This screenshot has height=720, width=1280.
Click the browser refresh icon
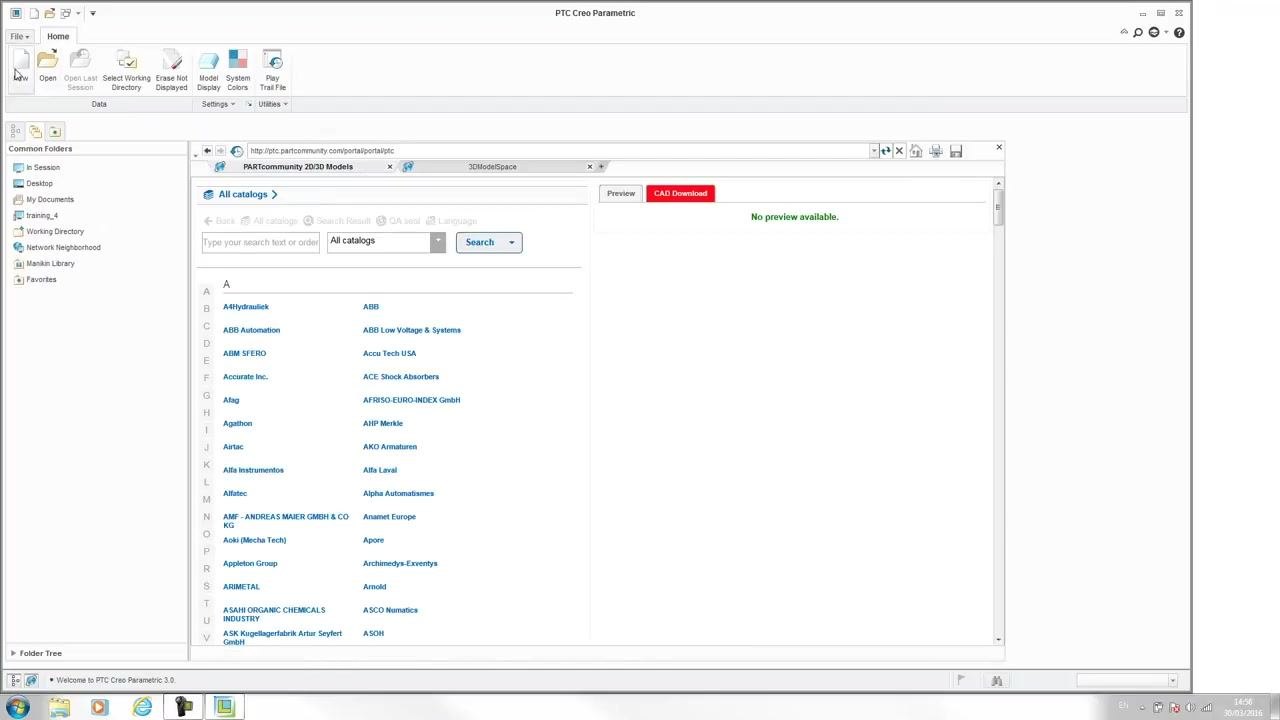(x=885, y=151)
